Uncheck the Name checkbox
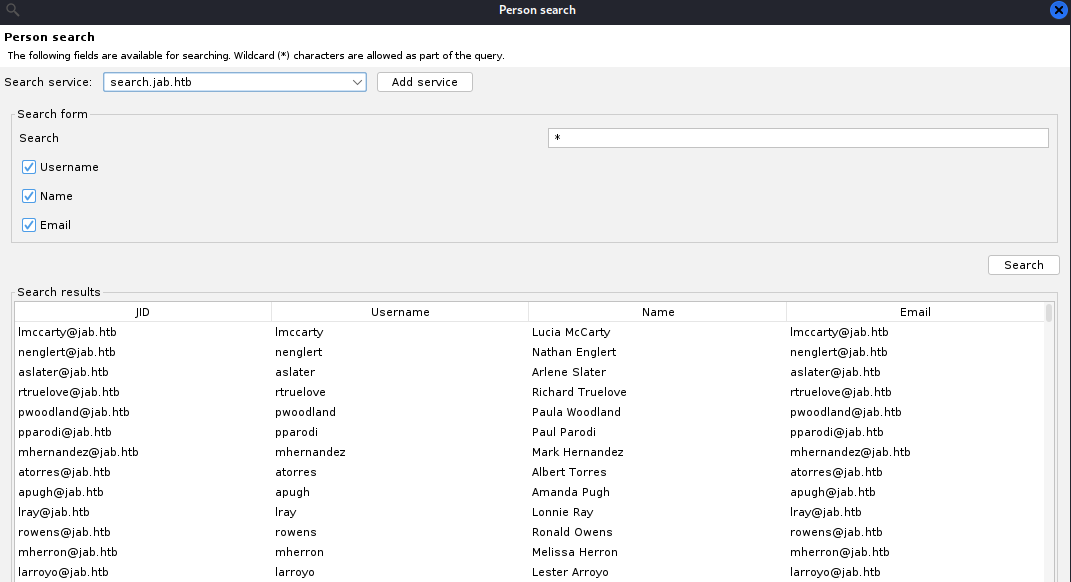The image size is (1071, 582). (x=29, y=196)
